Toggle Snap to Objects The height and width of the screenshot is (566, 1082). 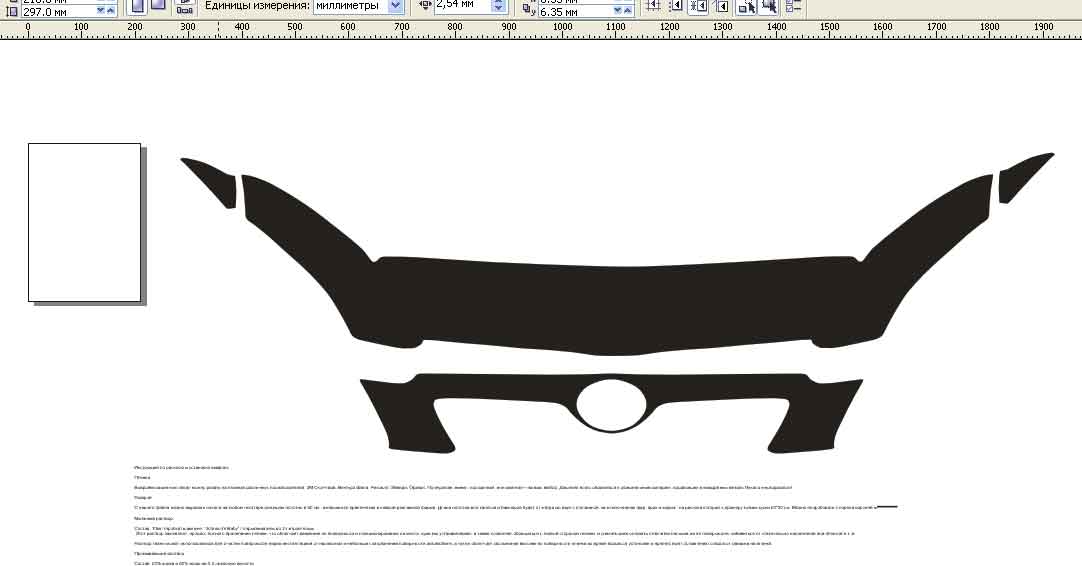(698, 6)
